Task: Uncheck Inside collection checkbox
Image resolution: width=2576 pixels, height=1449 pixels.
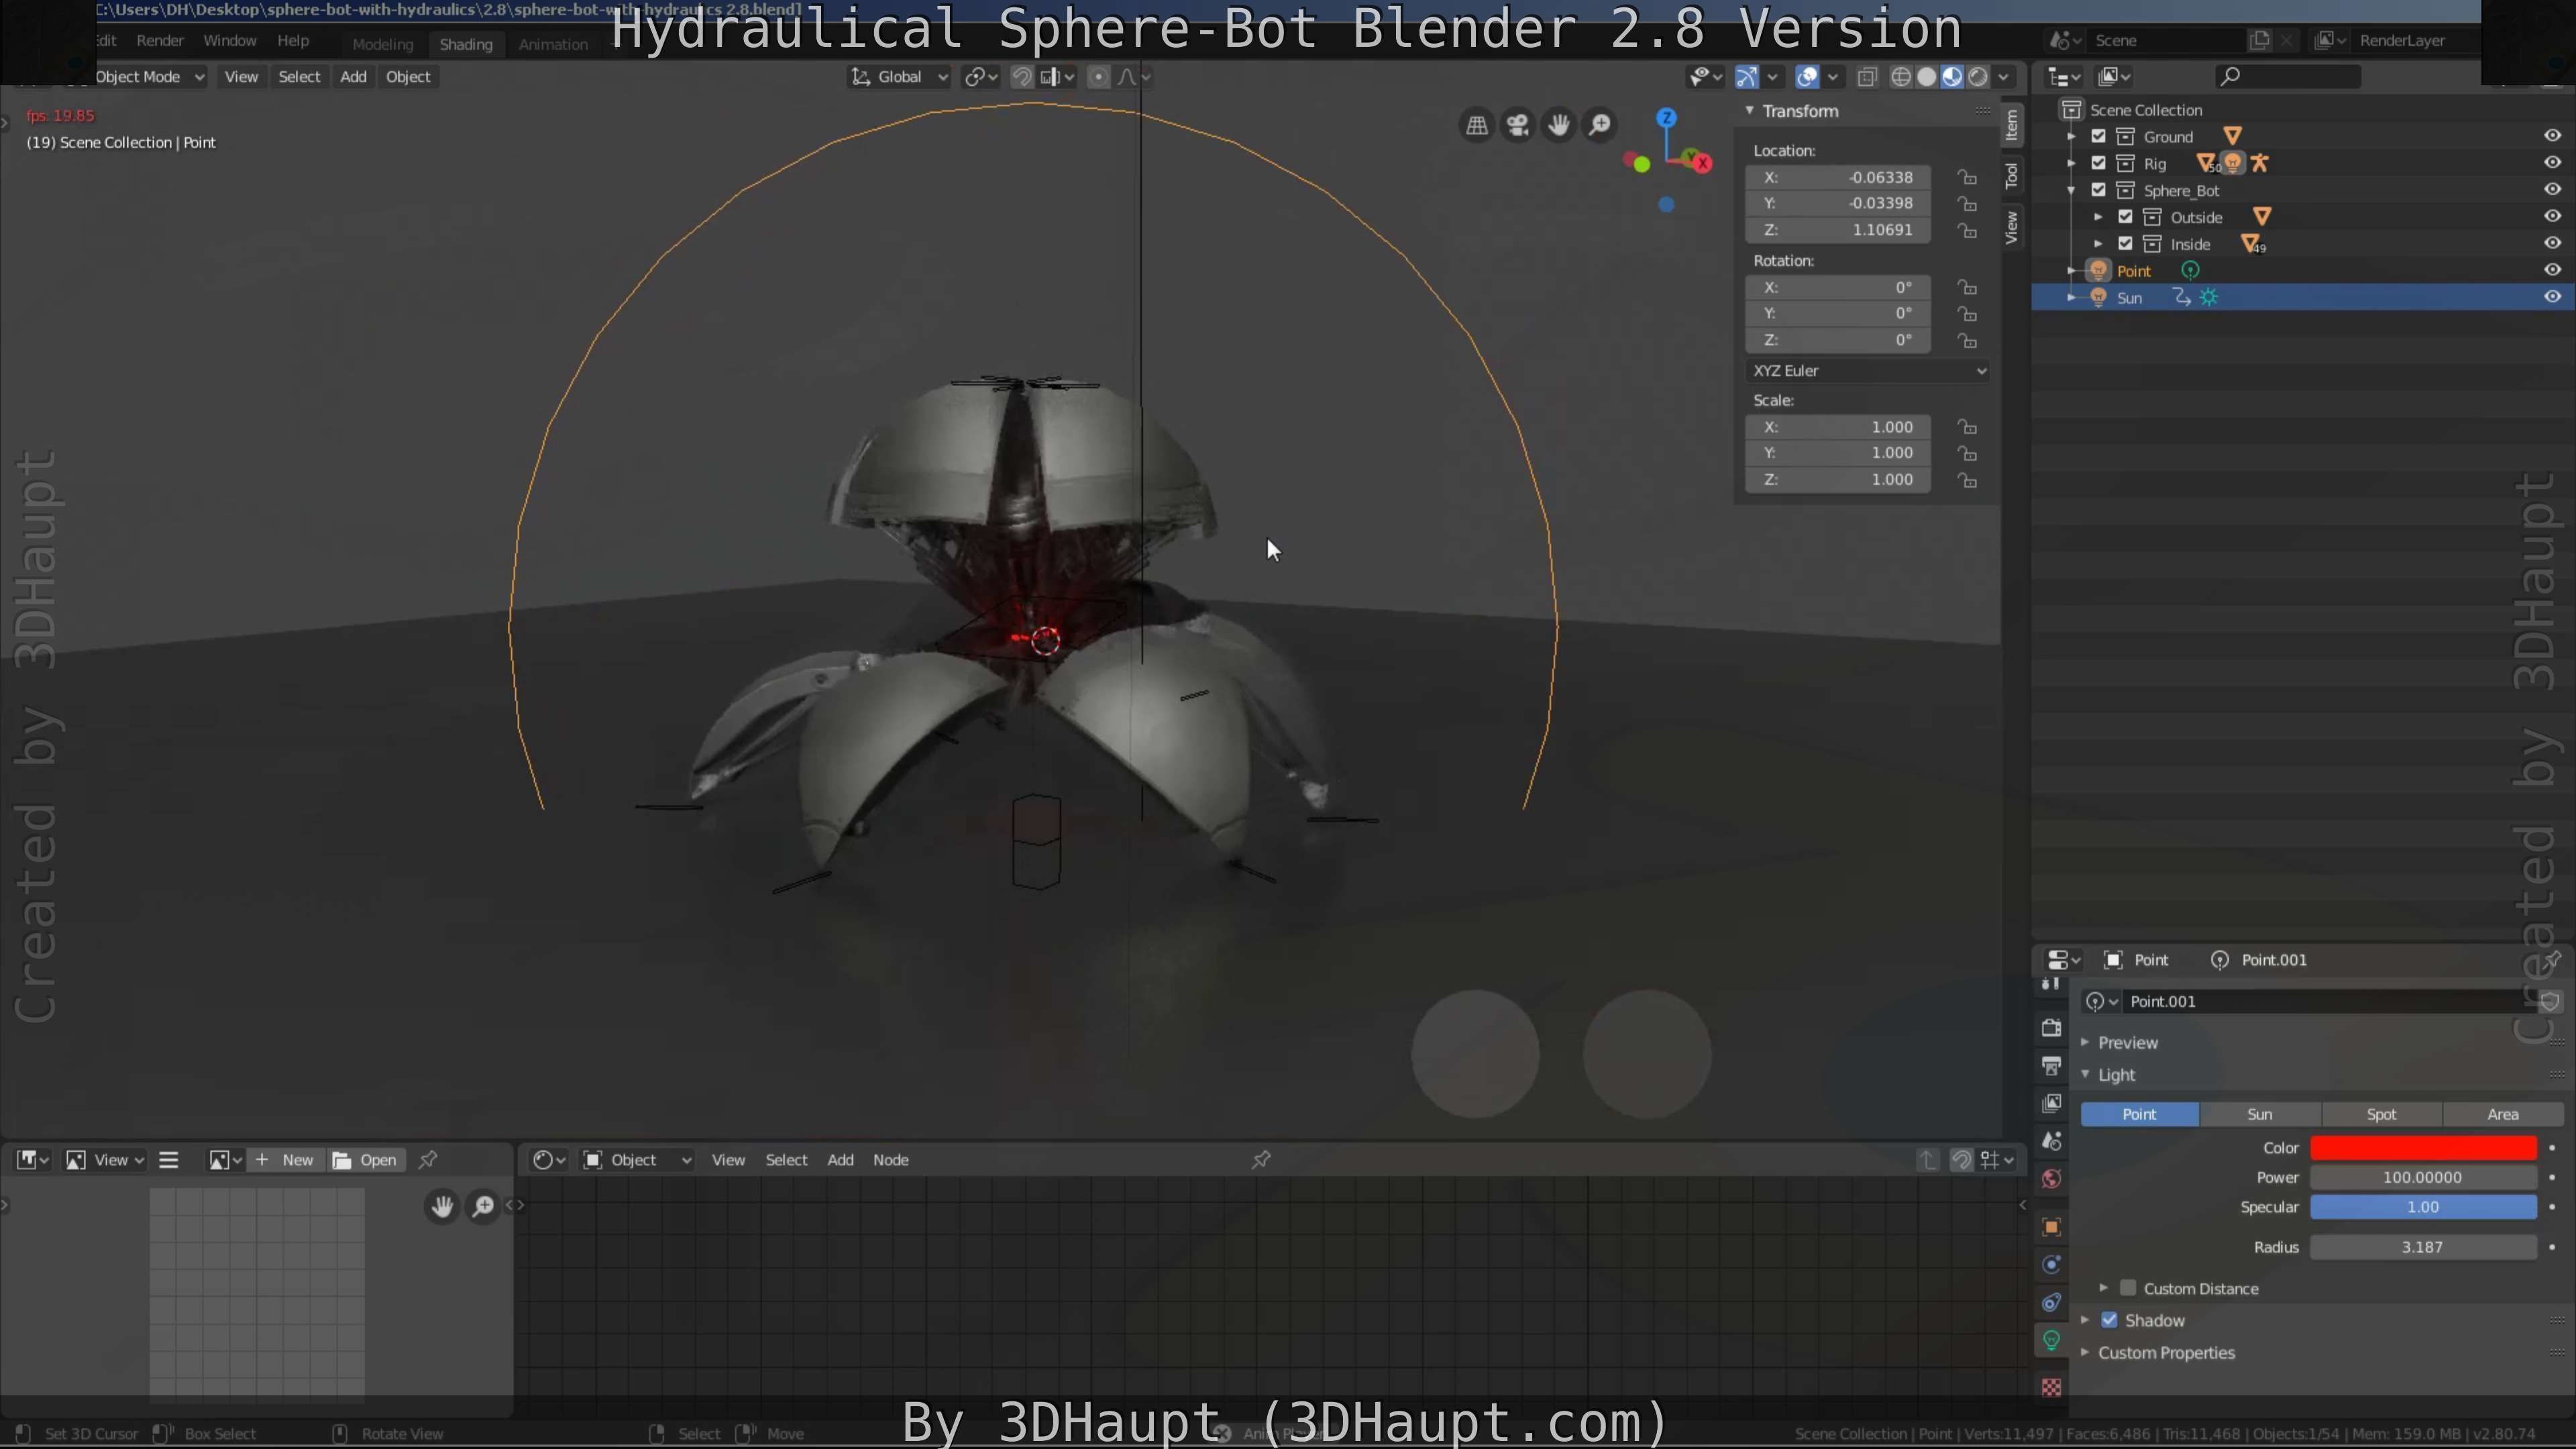Action: pos(2126,244)
